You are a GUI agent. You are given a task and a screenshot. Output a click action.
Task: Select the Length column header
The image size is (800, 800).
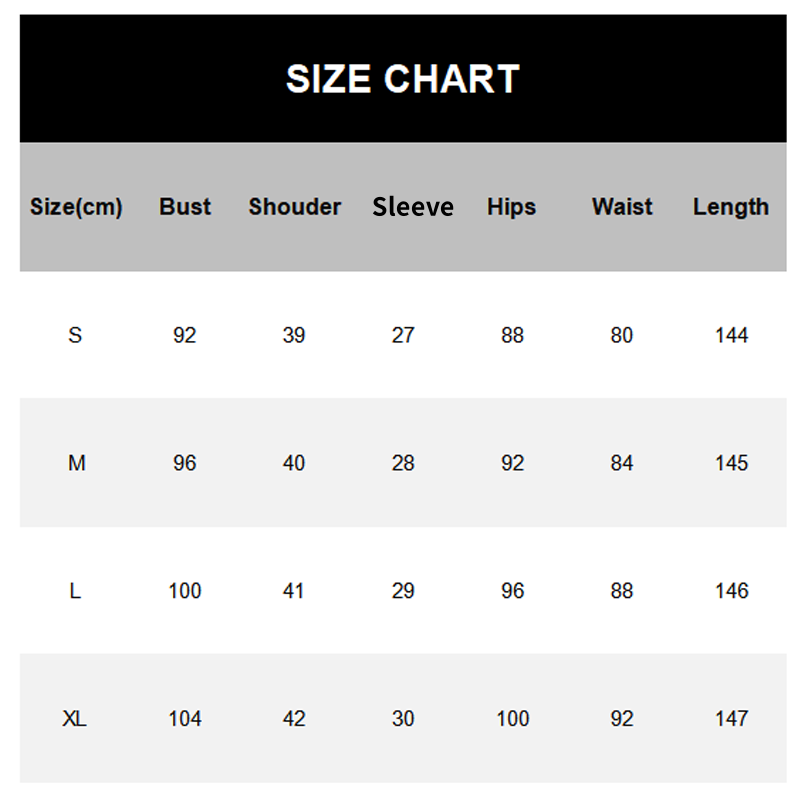pos(731,207)
